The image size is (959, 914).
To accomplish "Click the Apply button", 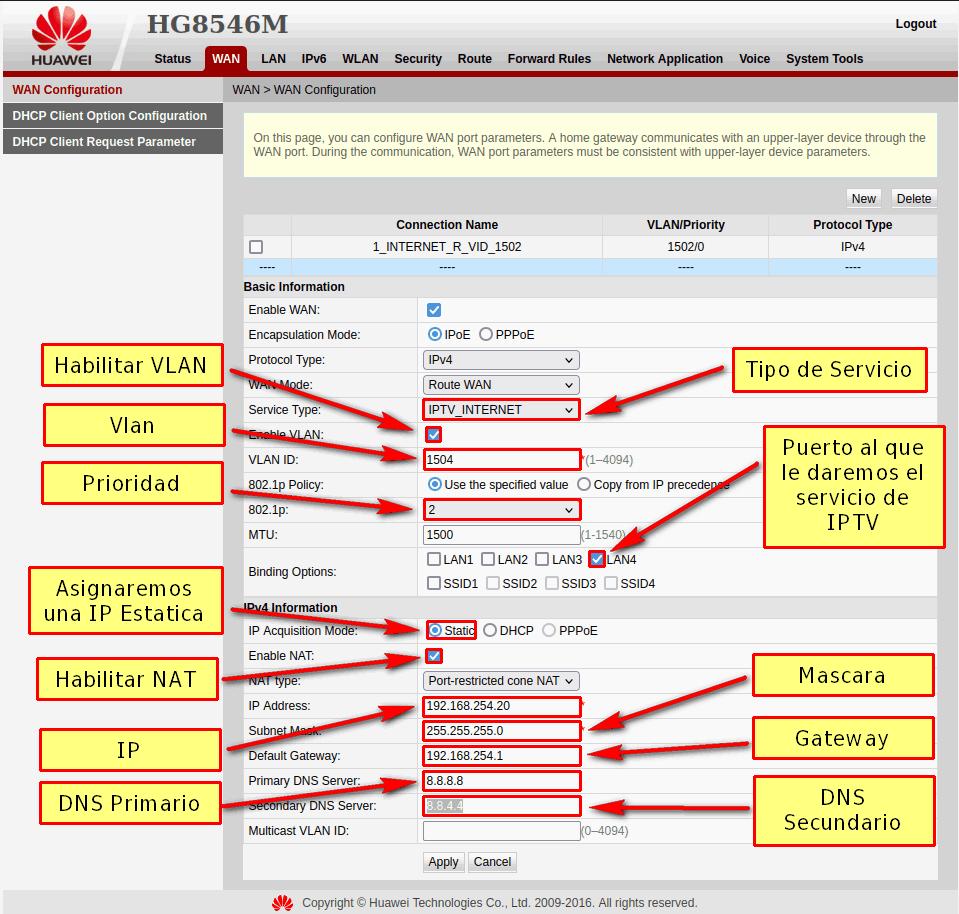I will point(443,862).
